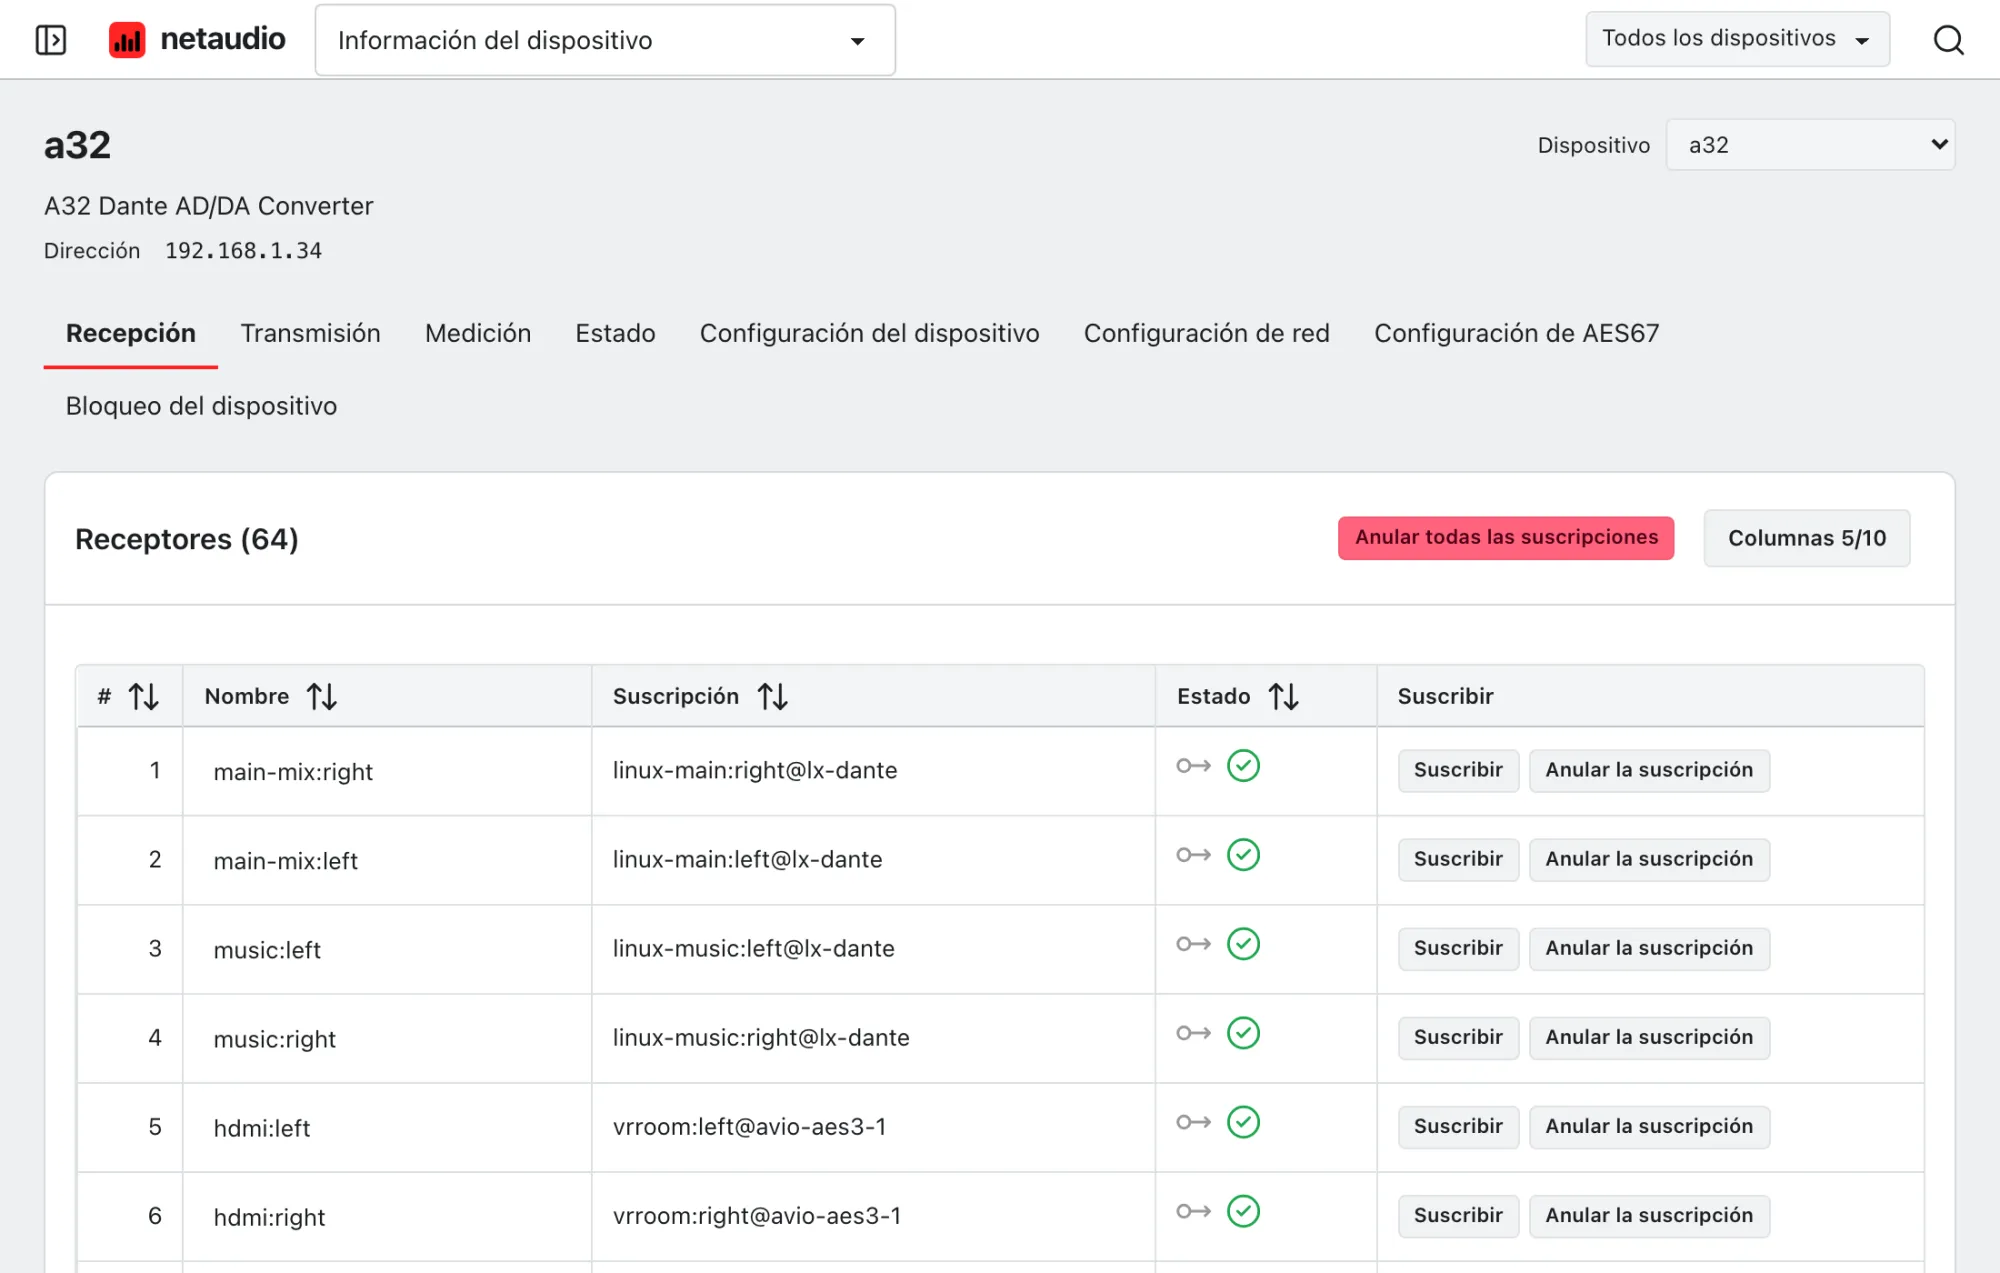Click the main-mix:left receiver name
The width and height of the screenshot is (2000, 1273).
285,861
